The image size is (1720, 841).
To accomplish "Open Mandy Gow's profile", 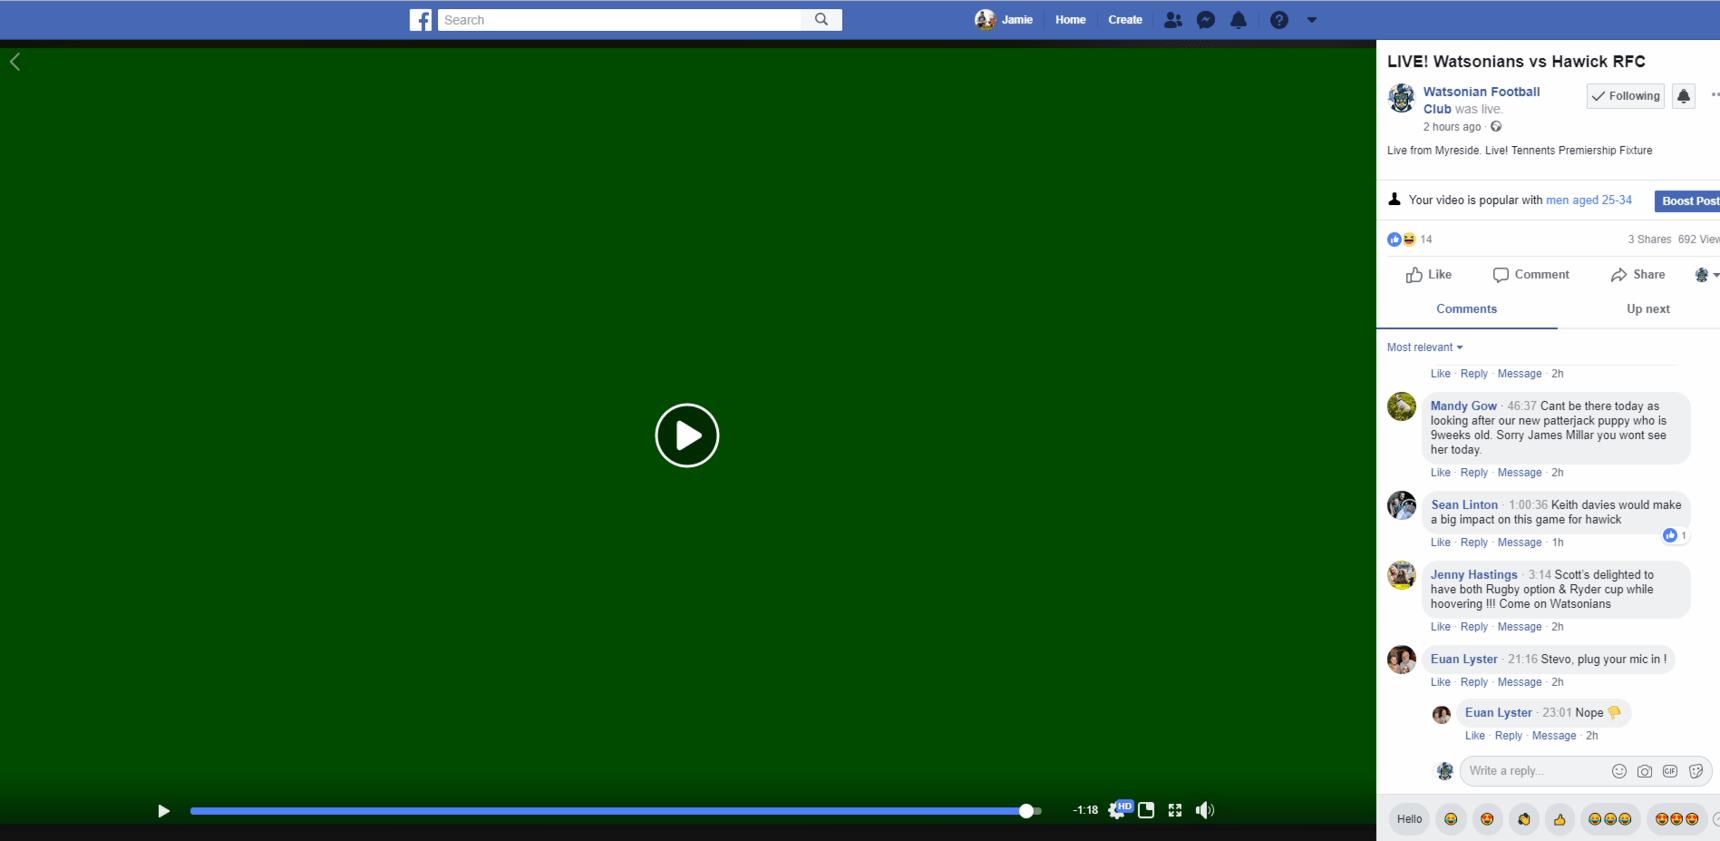I will (x=1463, y=406).
